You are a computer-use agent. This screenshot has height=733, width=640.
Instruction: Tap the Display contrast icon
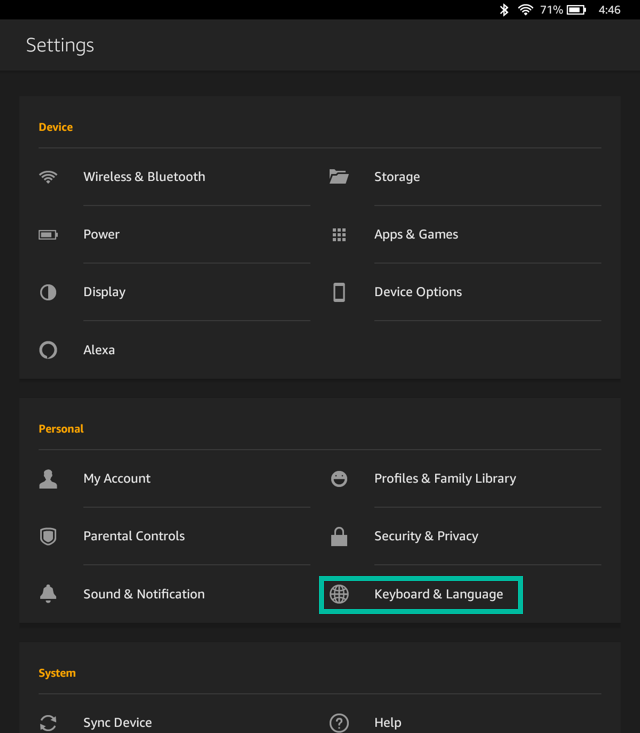(x=48, y=293)
